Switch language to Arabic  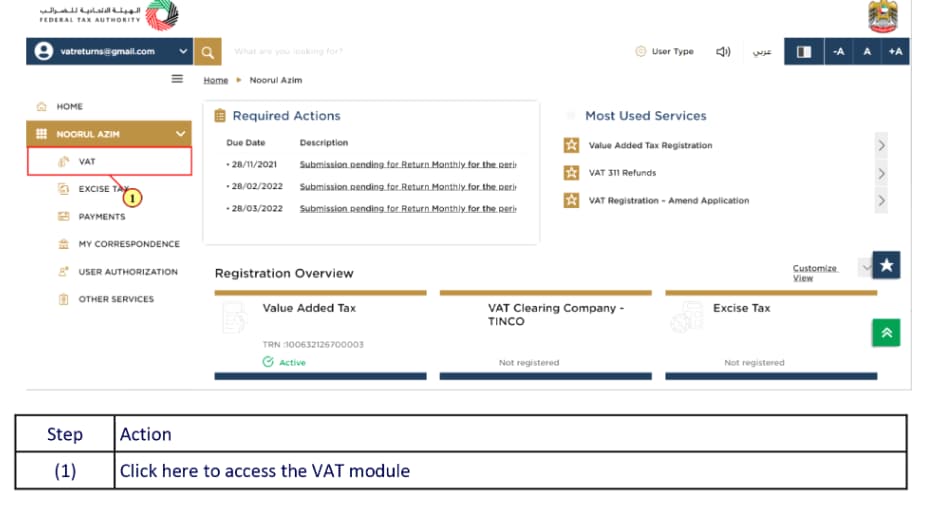[x=762, y=52]
